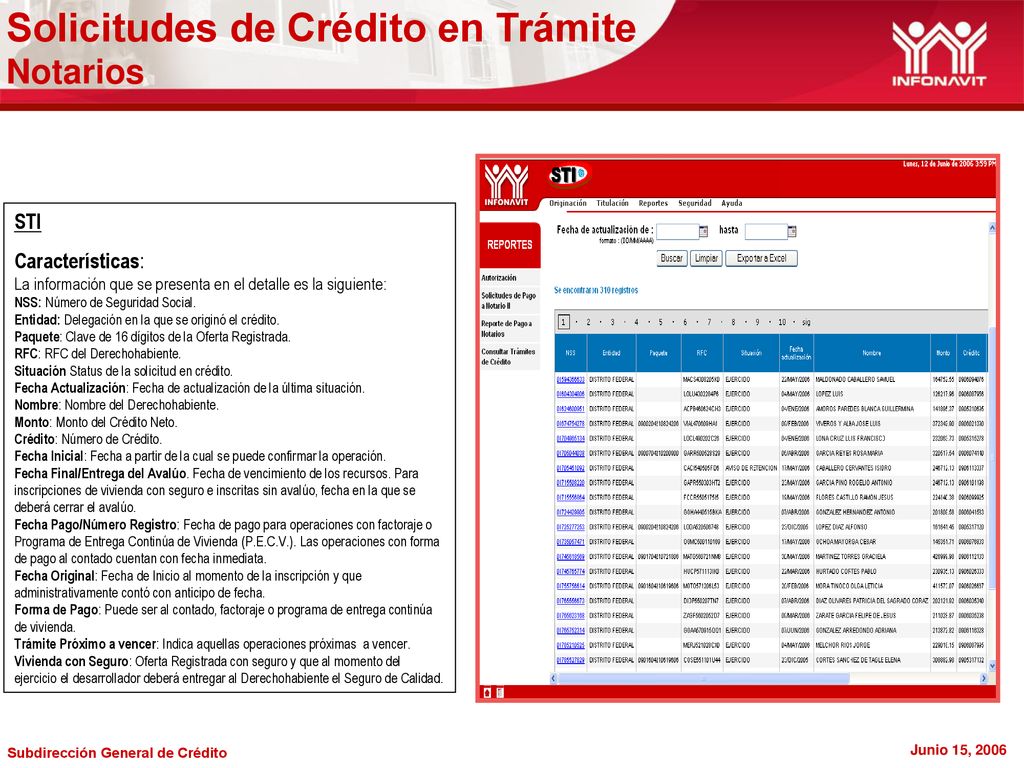Go to results page 8

point(733,322)
